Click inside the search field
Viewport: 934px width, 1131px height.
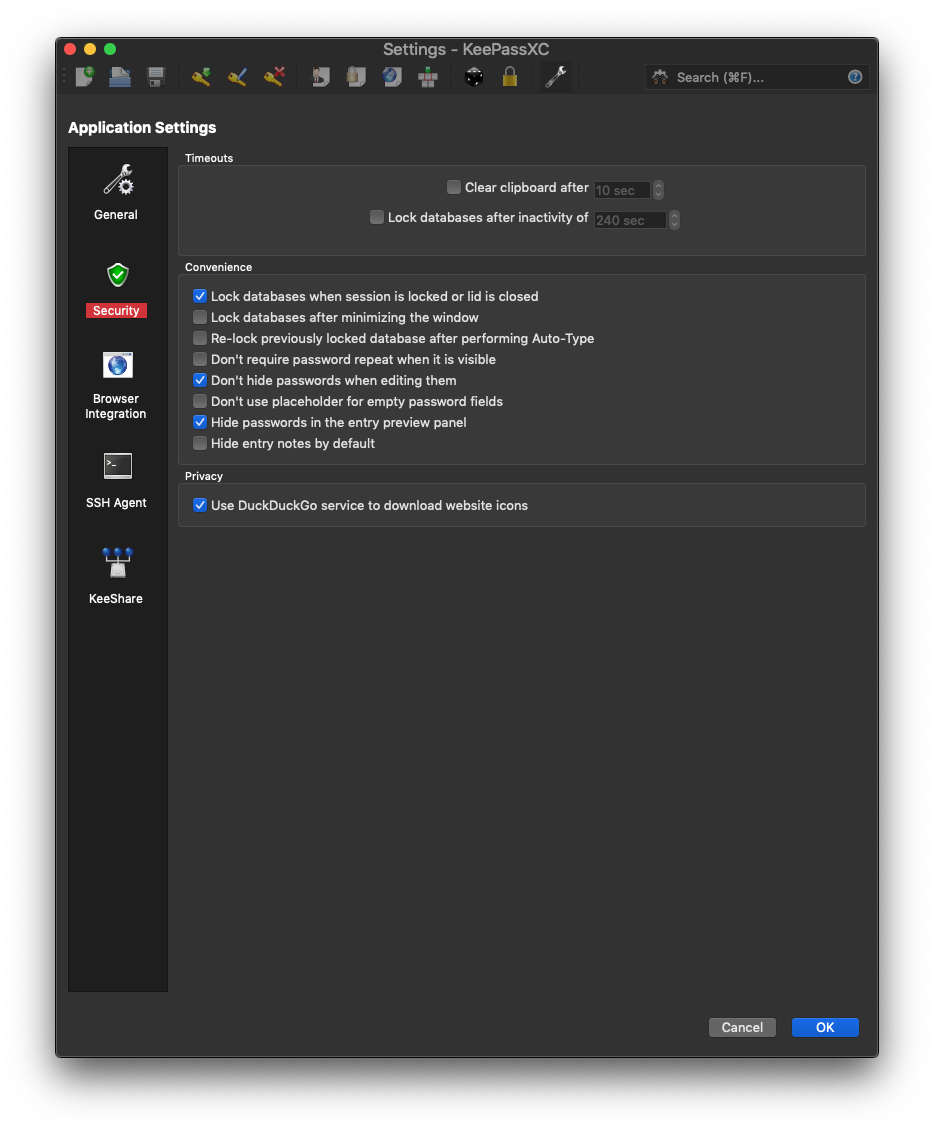pyautogui.click(x=750, y=77)
